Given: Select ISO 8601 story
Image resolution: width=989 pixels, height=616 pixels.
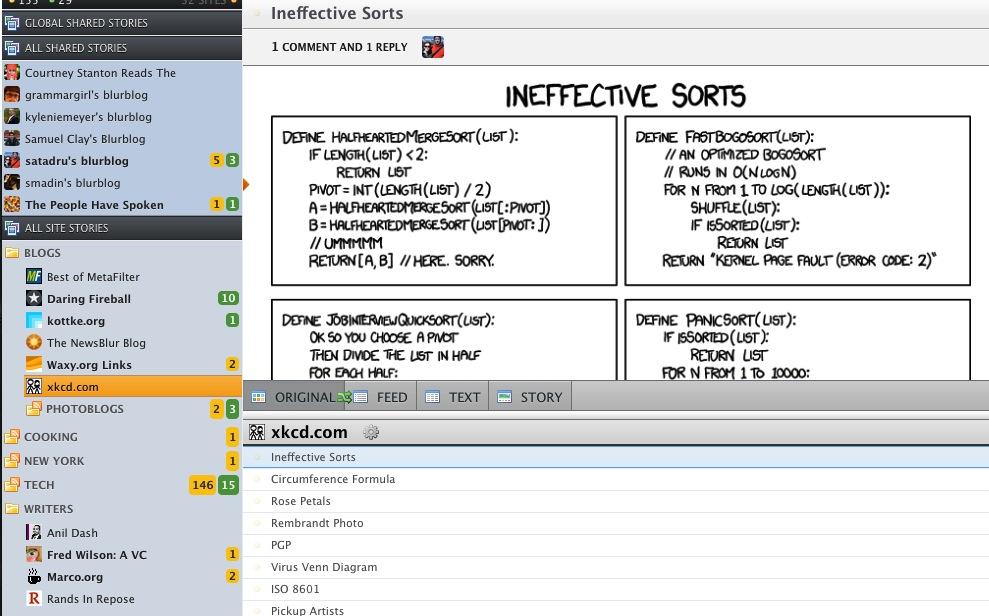Looking at the screenshot, I should [616, 590].
